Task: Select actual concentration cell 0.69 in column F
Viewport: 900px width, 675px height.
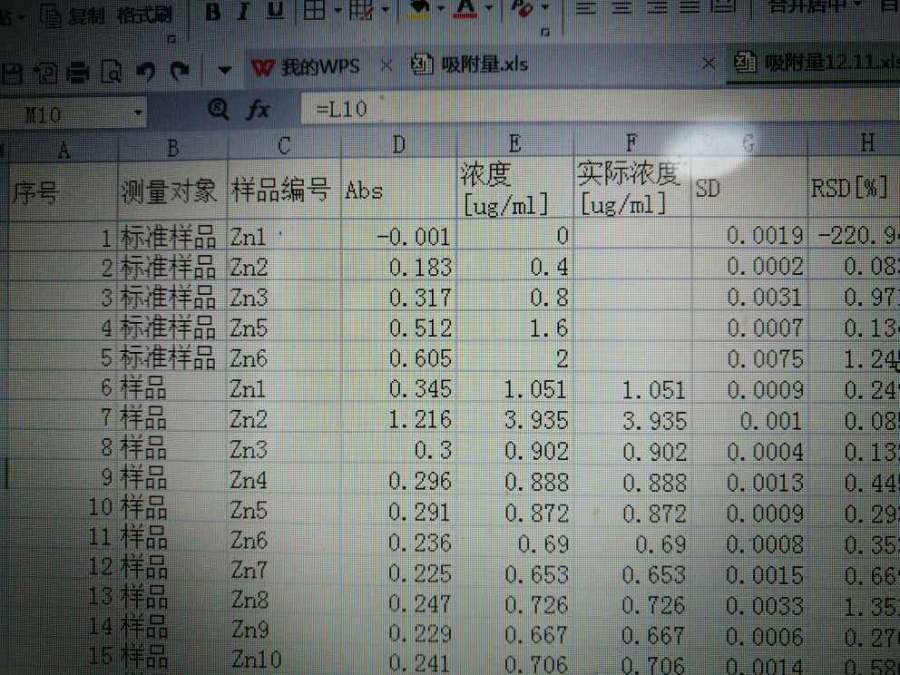Action: [x=633, y=544]
